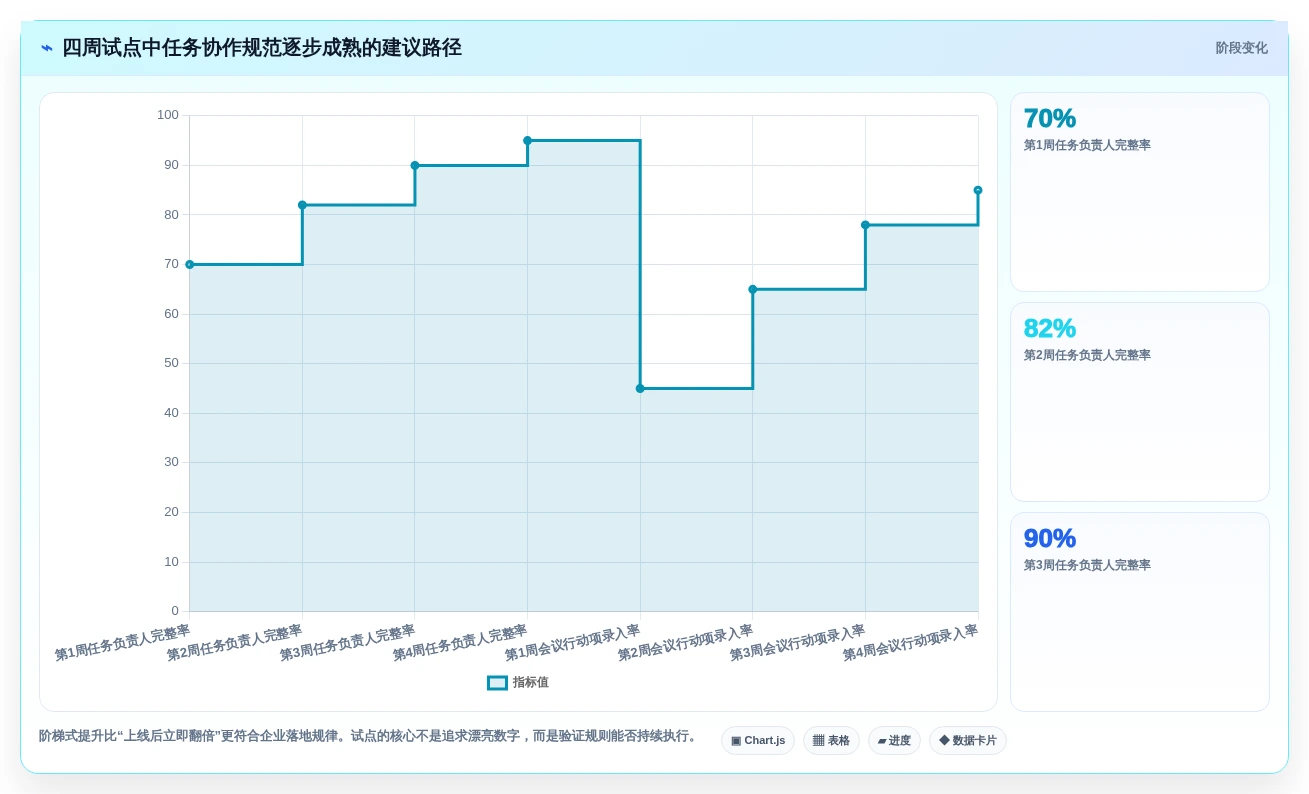The height and width of the screenshot is (794, 1309).
Task: Click the data point at 第4周会议行动项录入率 (85)
Action: pos(978,190)
